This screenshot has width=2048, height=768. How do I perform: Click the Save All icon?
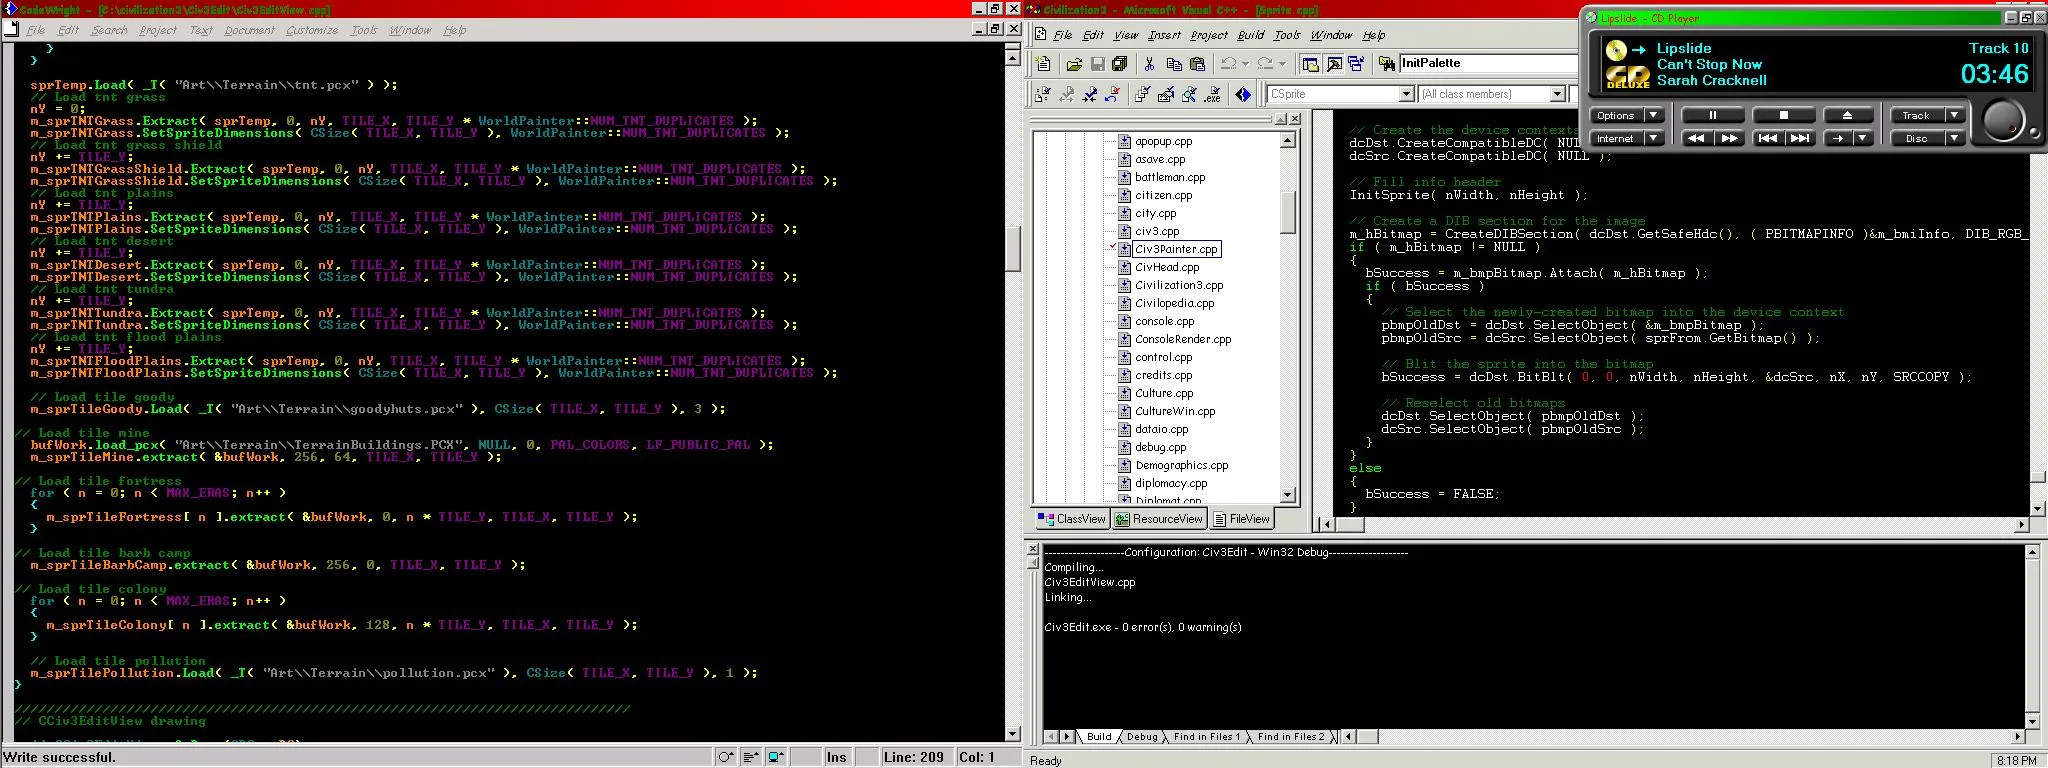(x=1120, y=64)
